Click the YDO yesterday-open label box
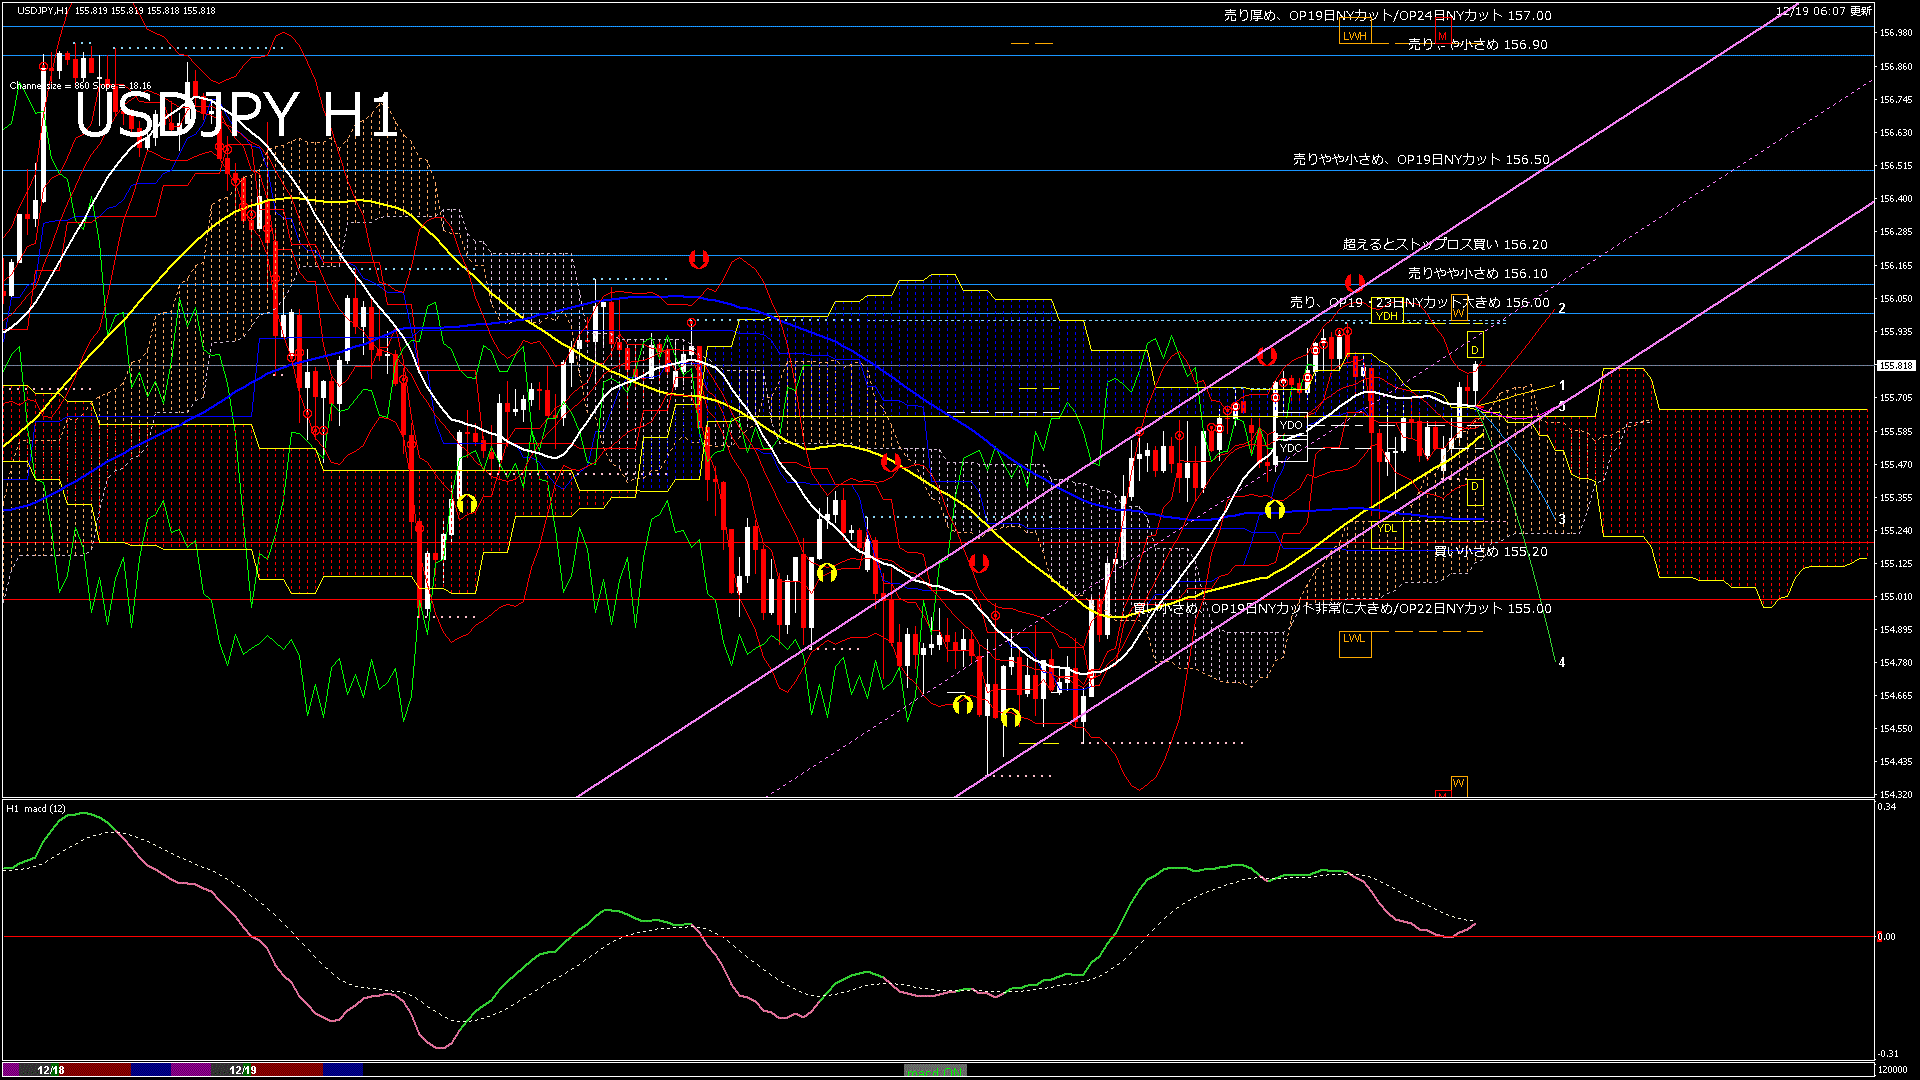Viewport: 1920px width, 1080px height. pyautogui.click(x=1291, y=425)
